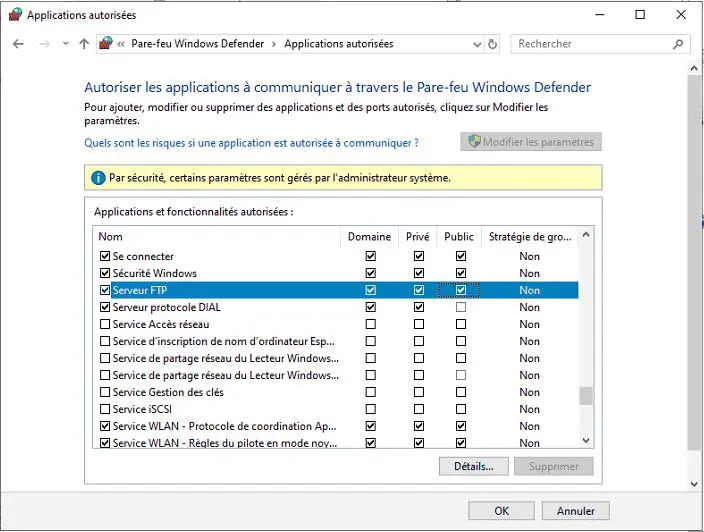Toggle Privé checkbox for Serveur protocole DIAL

pyautogui.click(x=418, y=307)
